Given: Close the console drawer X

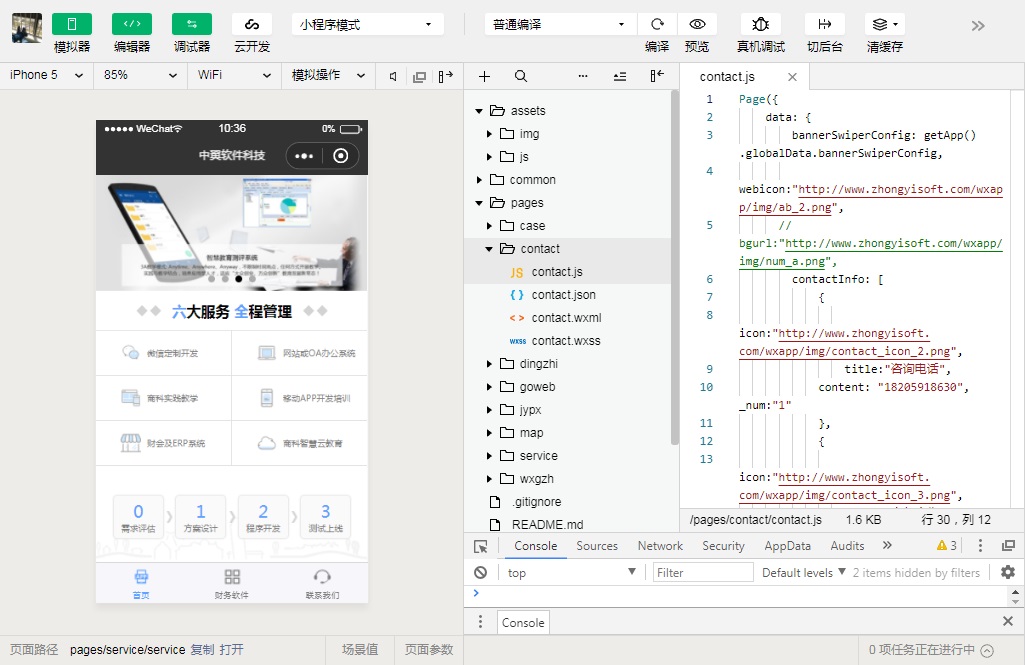Looking at the screenshot, I should [1008, 621].
